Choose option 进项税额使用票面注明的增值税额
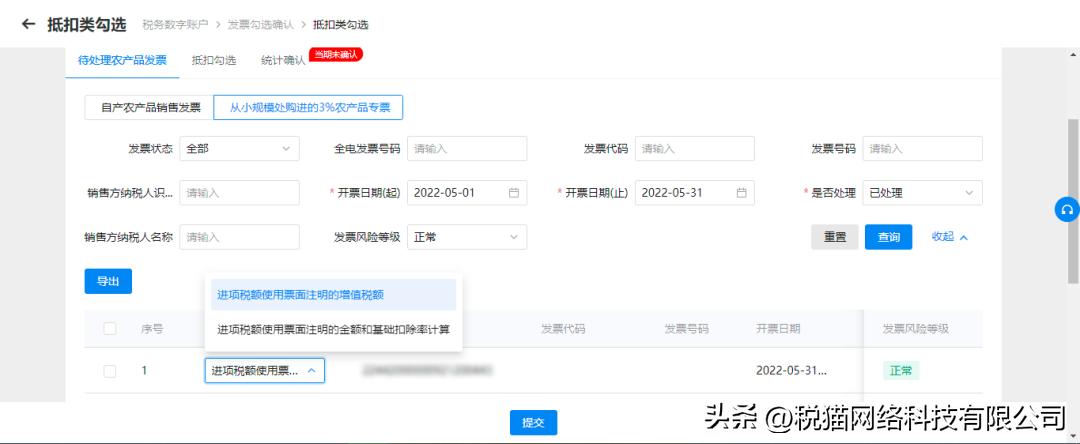 333,295
